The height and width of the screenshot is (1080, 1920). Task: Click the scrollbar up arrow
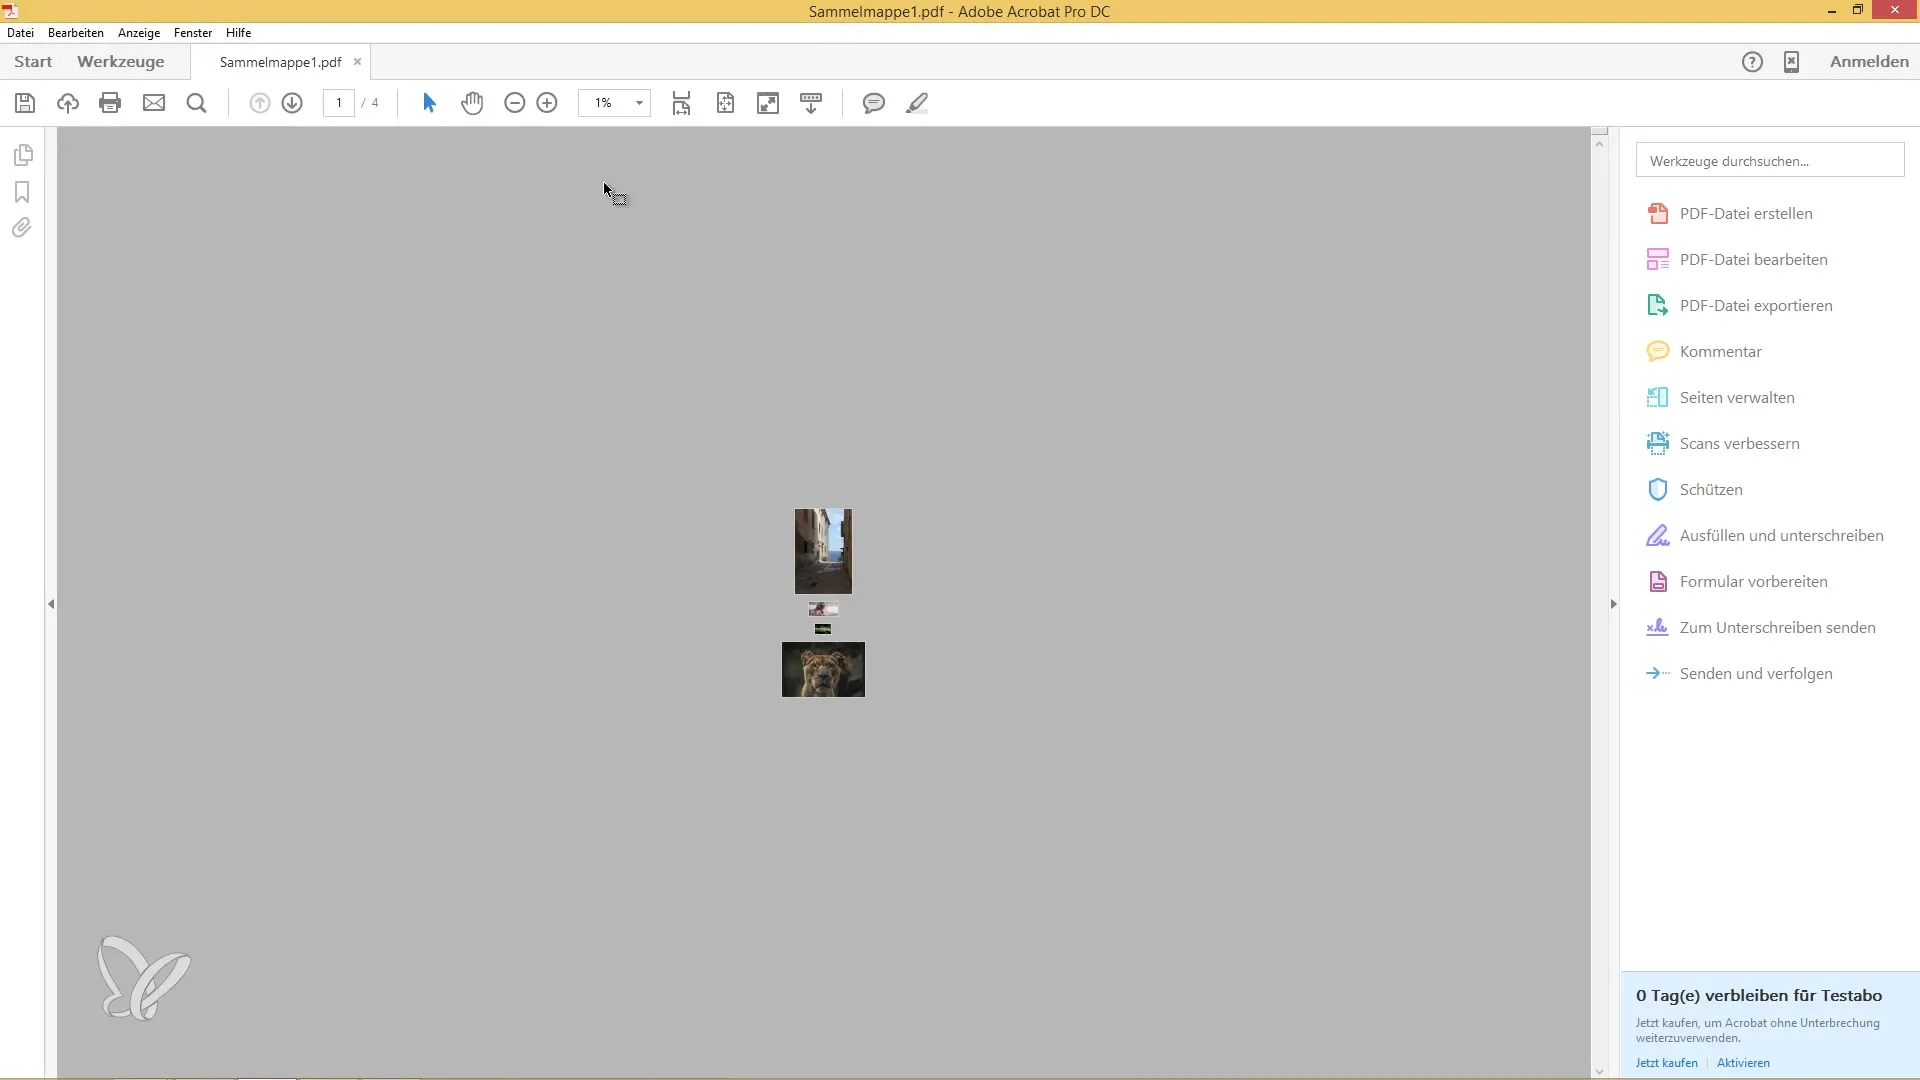pyautogui.click(x=1599, y=144)
